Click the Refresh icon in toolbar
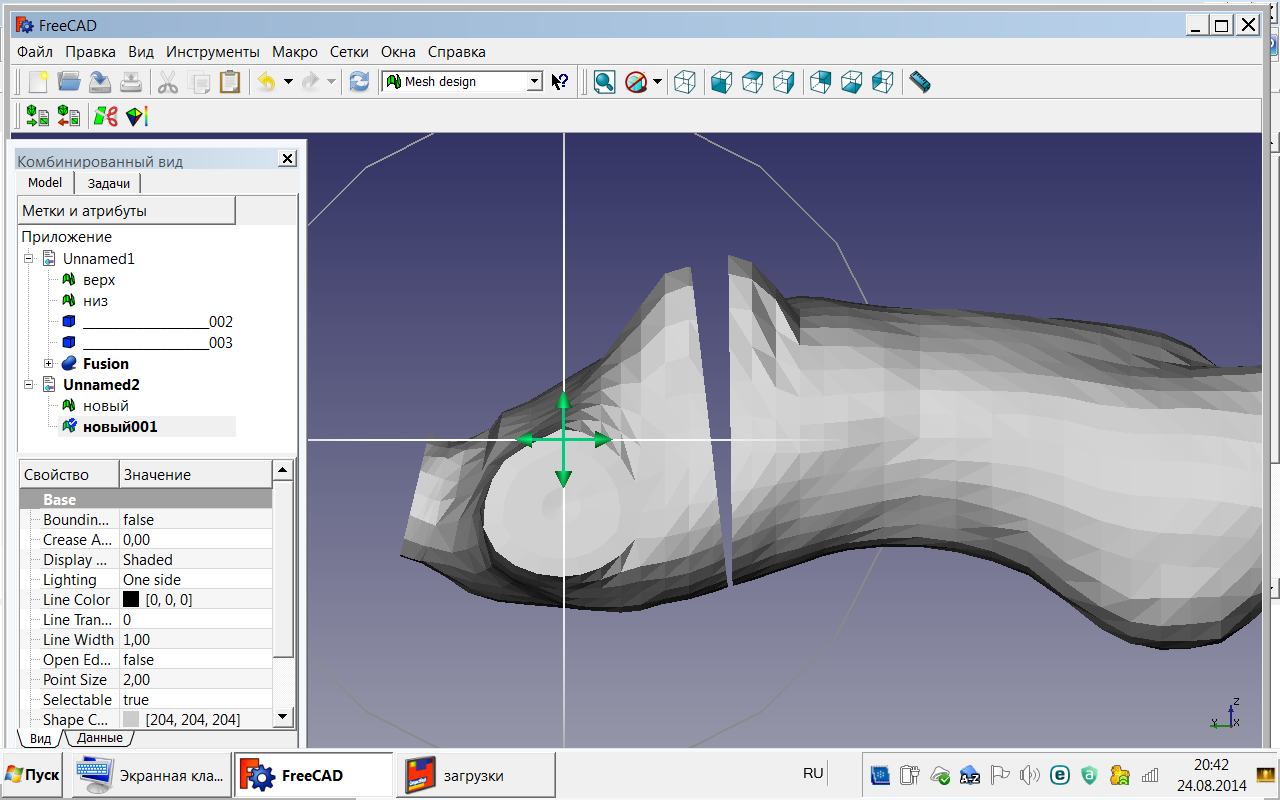The image size is (1280, 800). (360, 82)
